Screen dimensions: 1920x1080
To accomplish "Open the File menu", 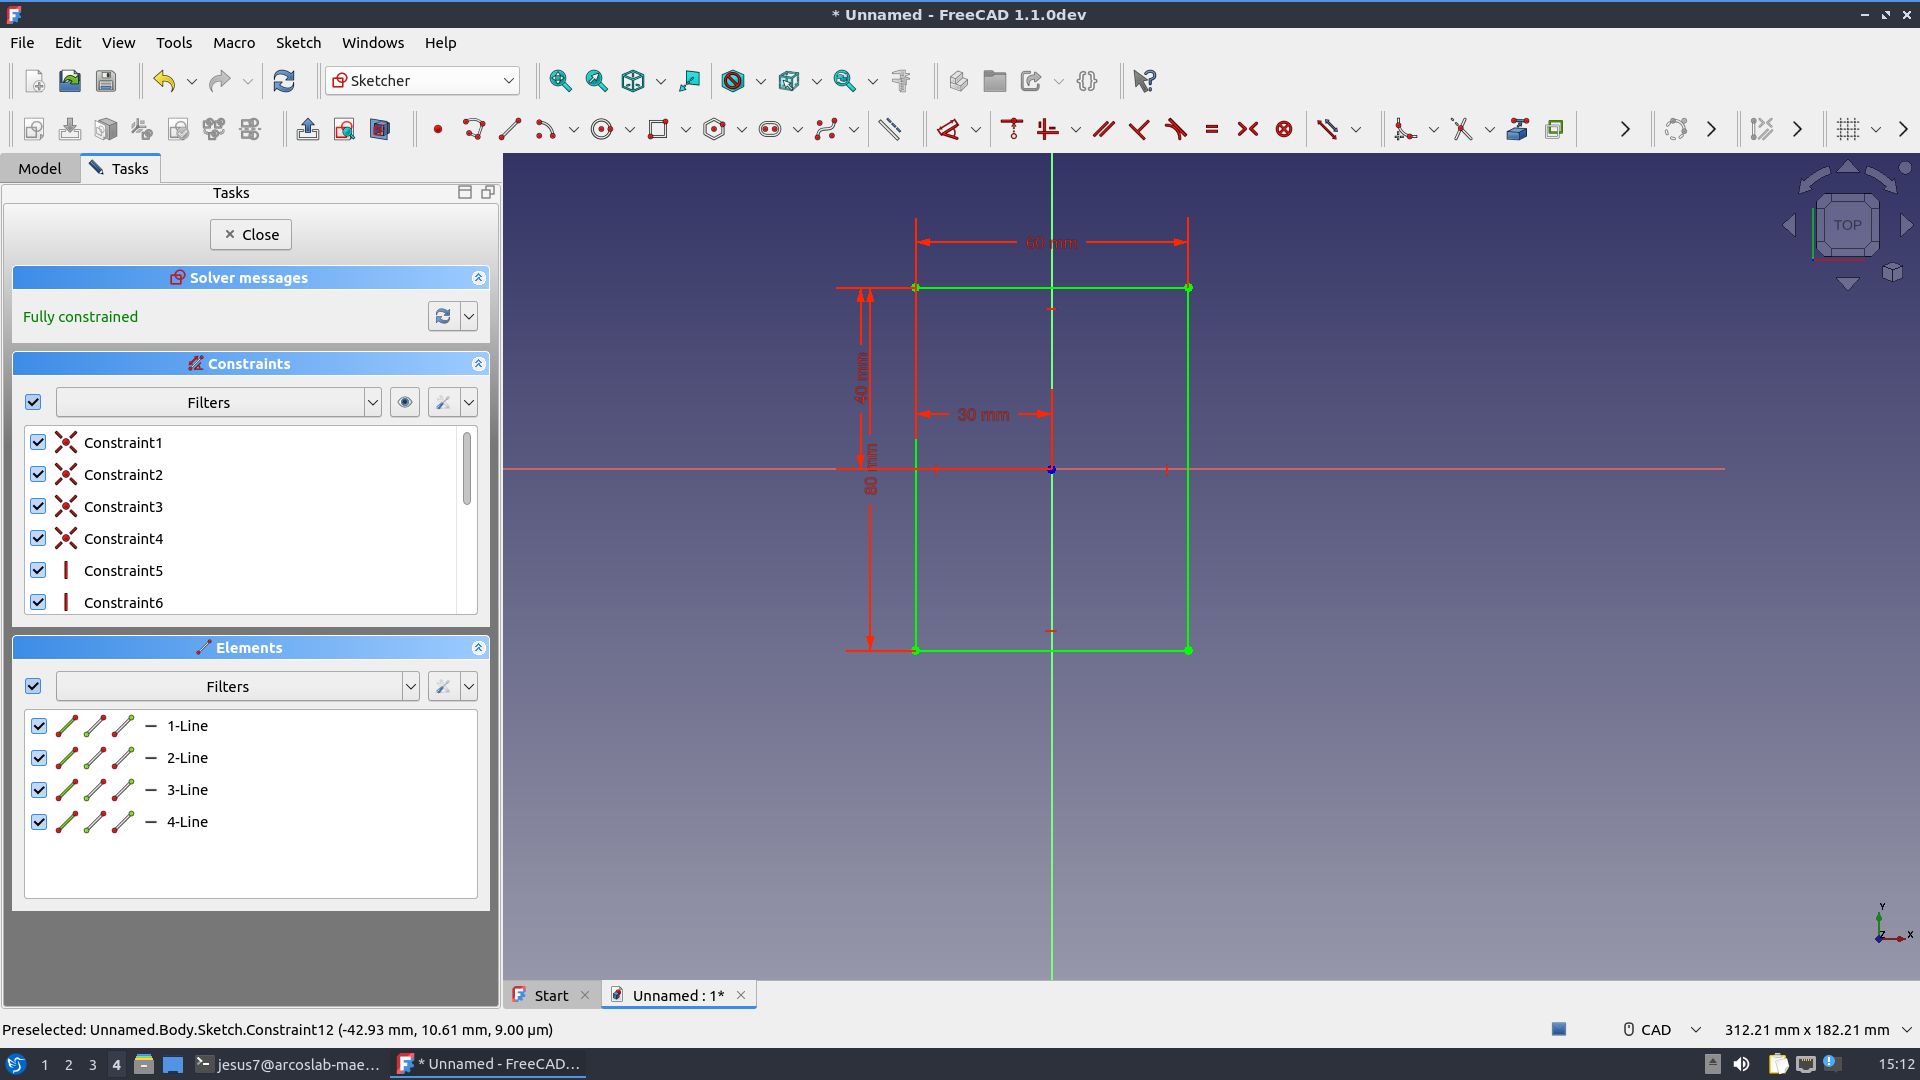I will pyautogui.click(x=22, y=43).
